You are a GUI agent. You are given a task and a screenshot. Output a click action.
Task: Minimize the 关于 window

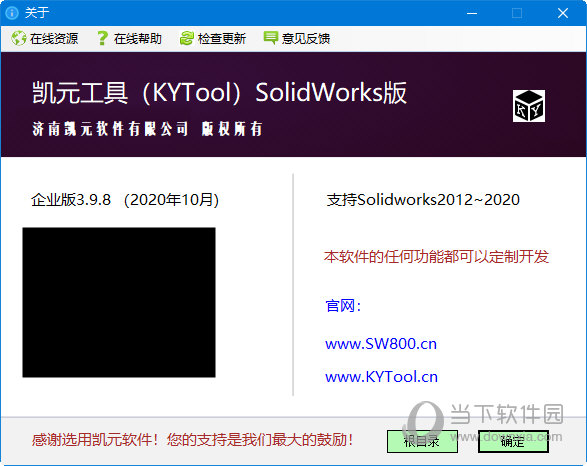tap(472, 13)
